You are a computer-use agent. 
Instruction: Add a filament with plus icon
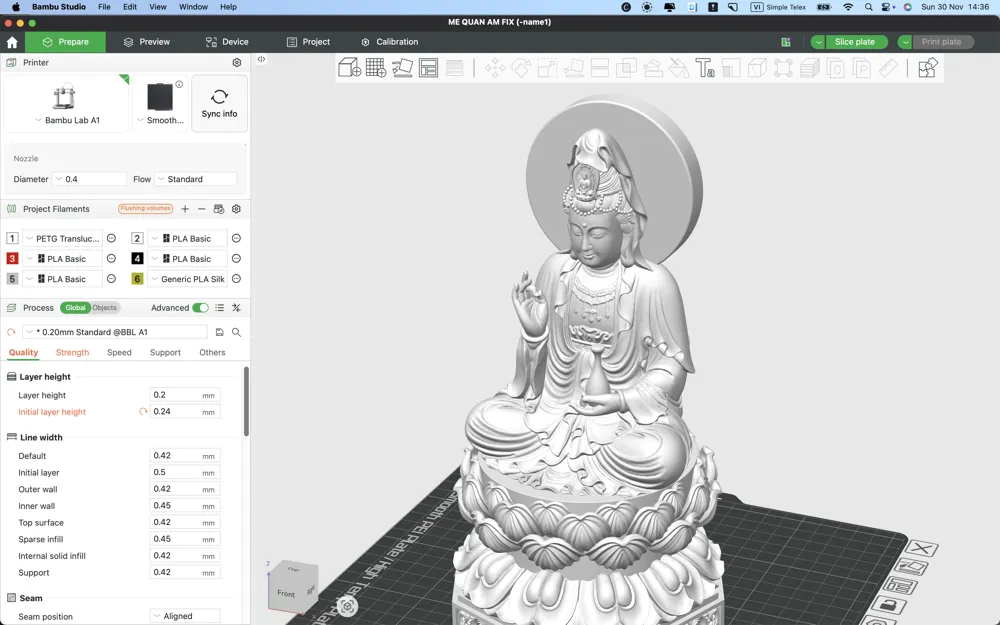pos(185,209)
